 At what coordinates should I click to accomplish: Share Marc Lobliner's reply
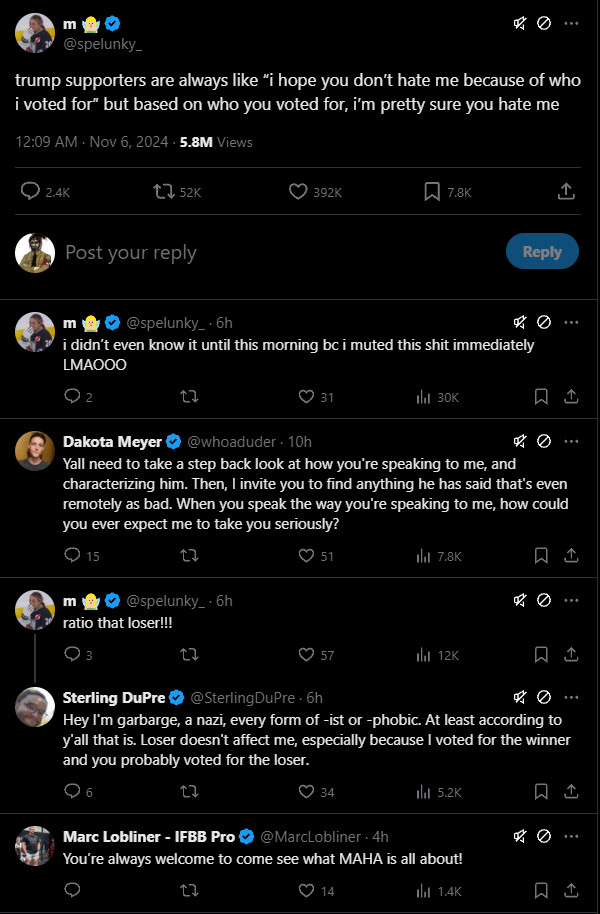tap(571, 890)
